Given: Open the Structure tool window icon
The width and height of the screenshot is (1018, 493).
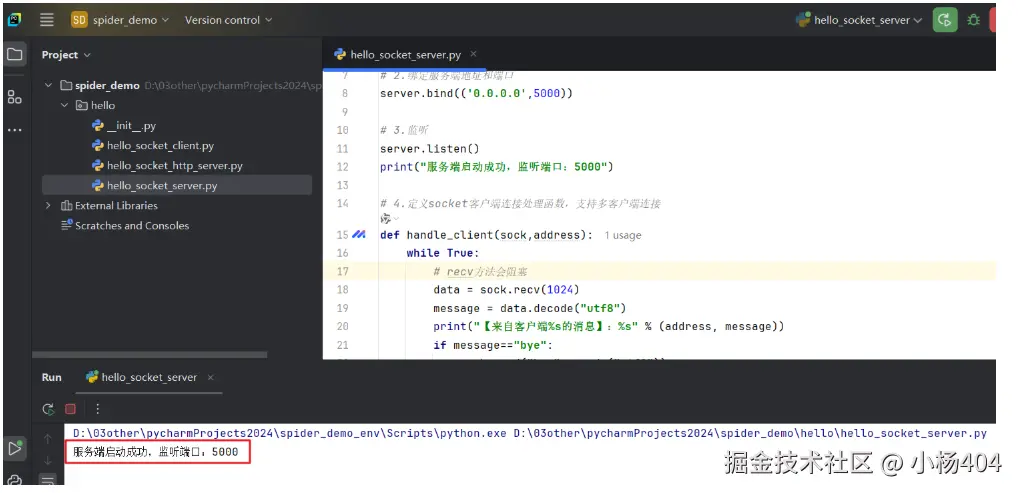Looking at the screenshot, I should point(14,97).
